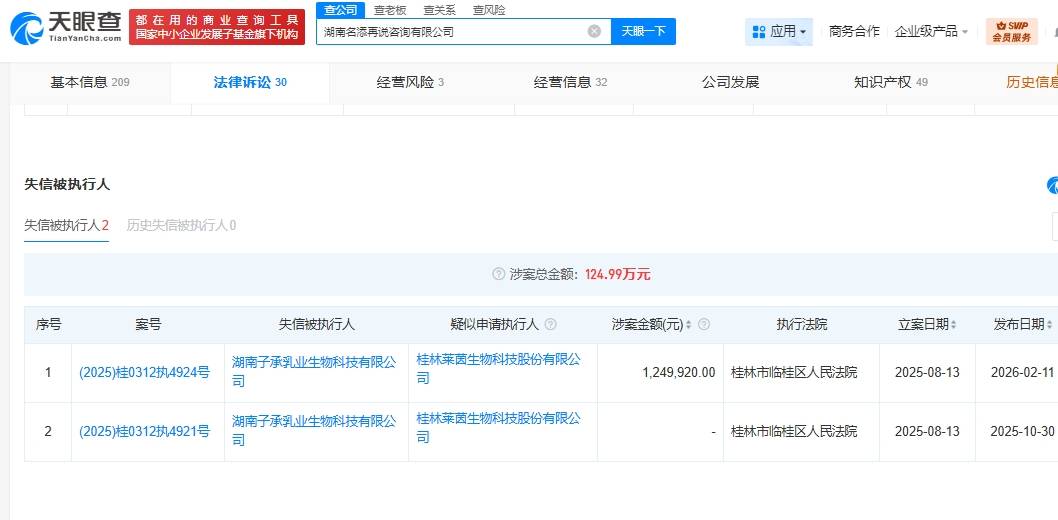
Task: Open the 经营风险 tab
Action: [410, 82]
